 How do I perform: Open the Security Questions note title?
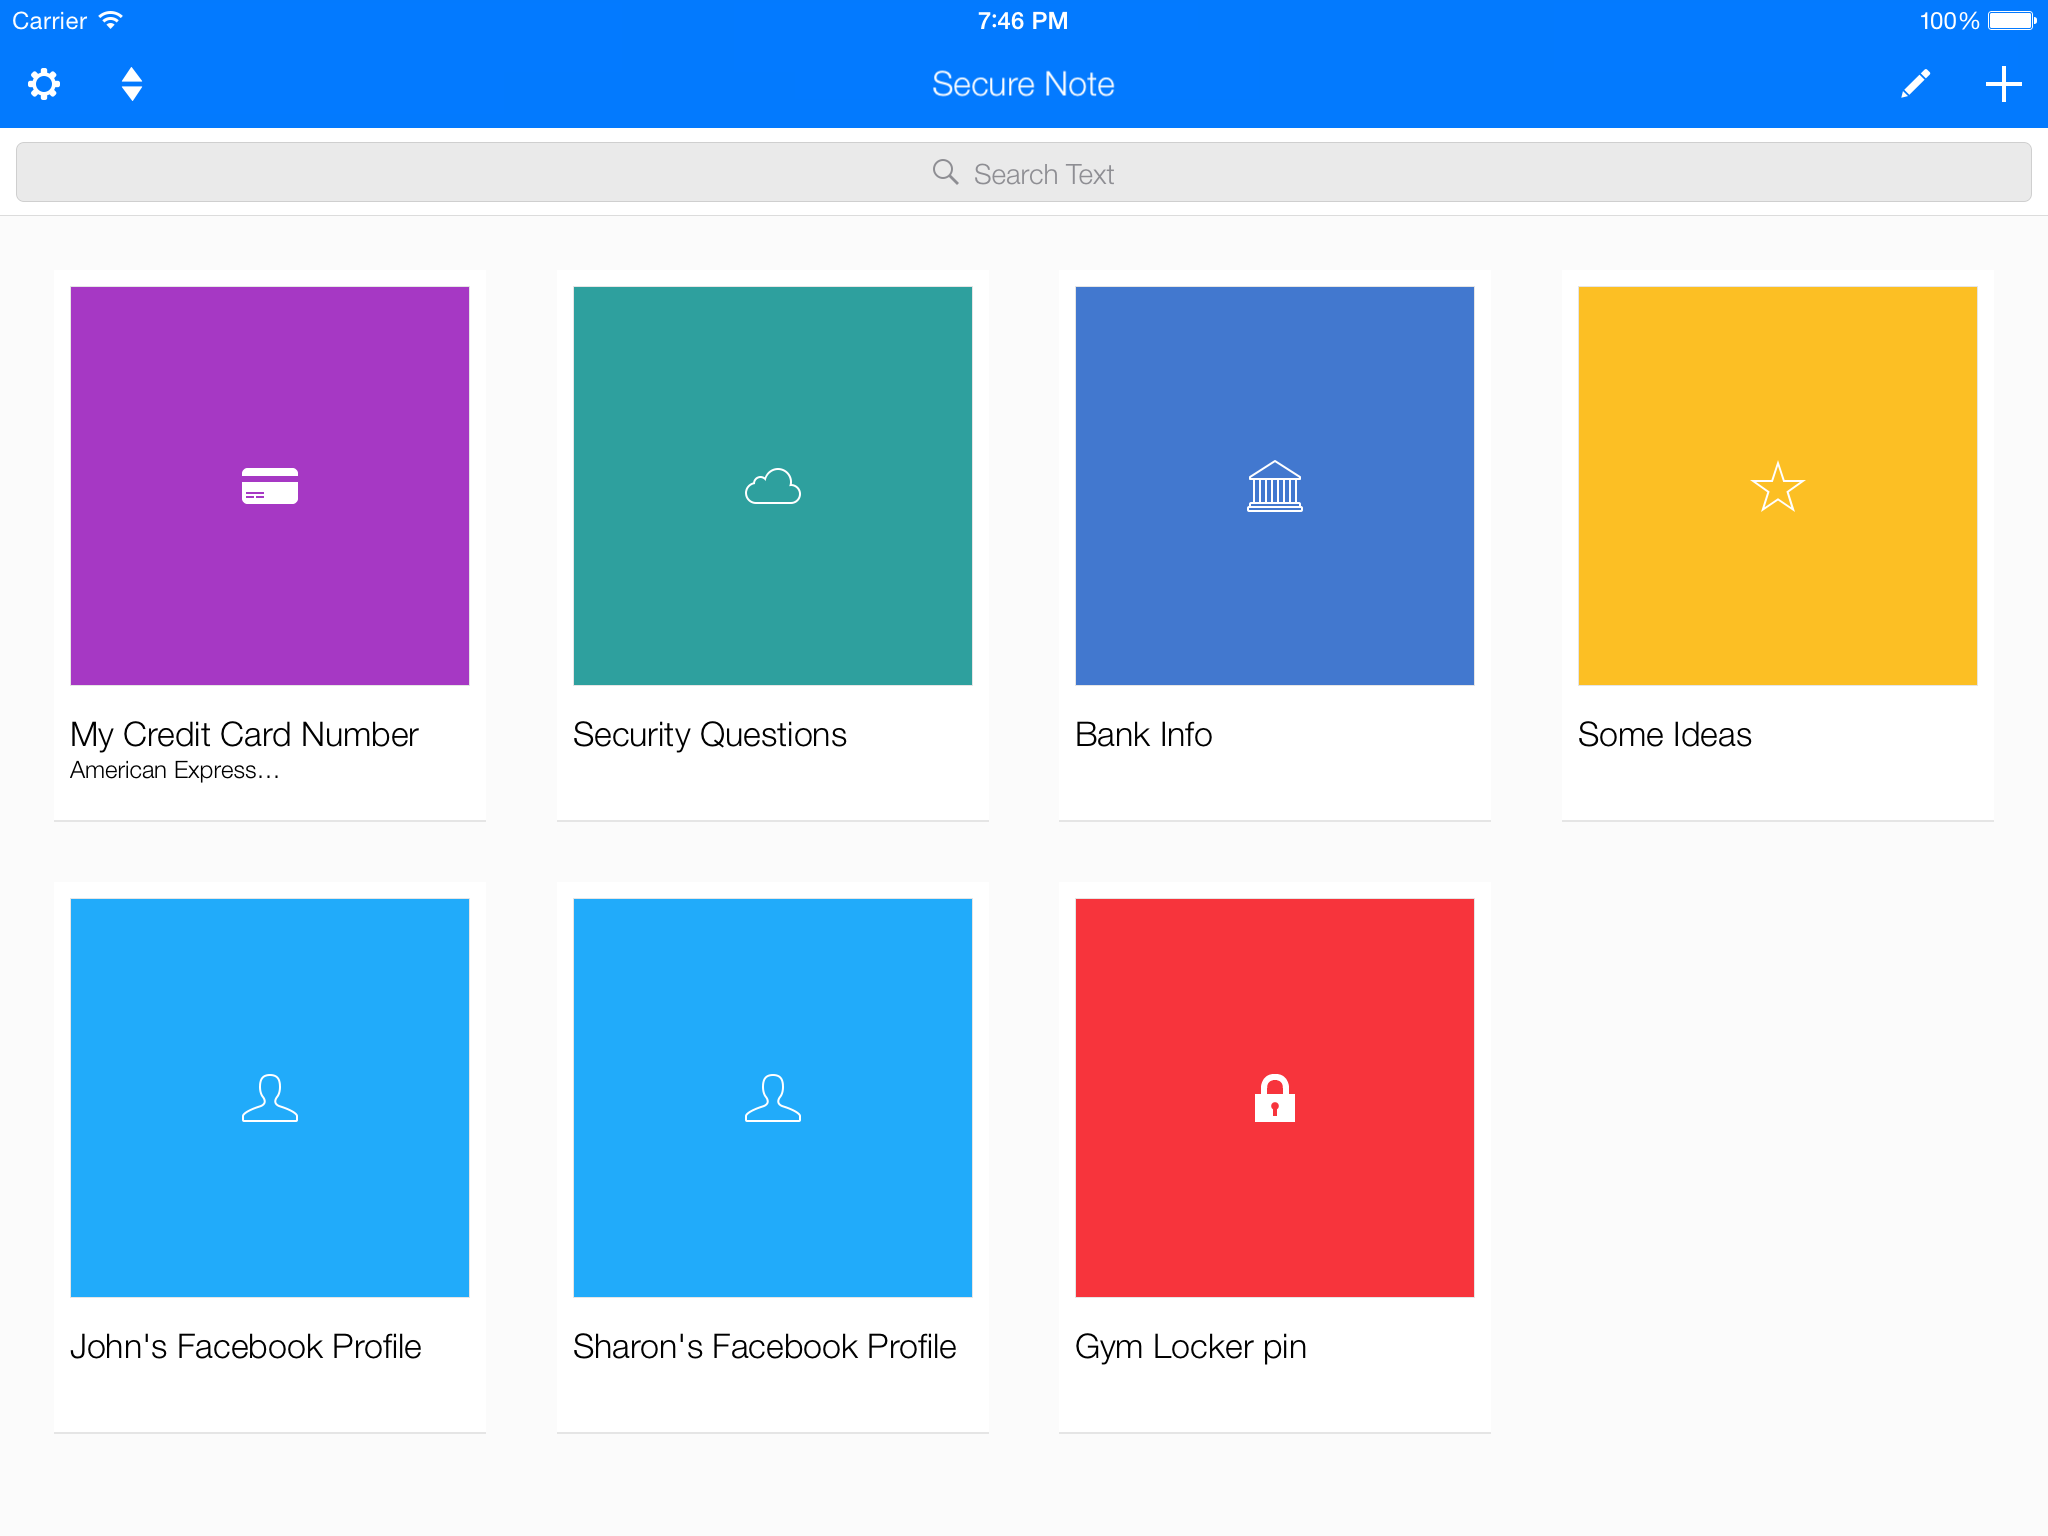[710, 735]
